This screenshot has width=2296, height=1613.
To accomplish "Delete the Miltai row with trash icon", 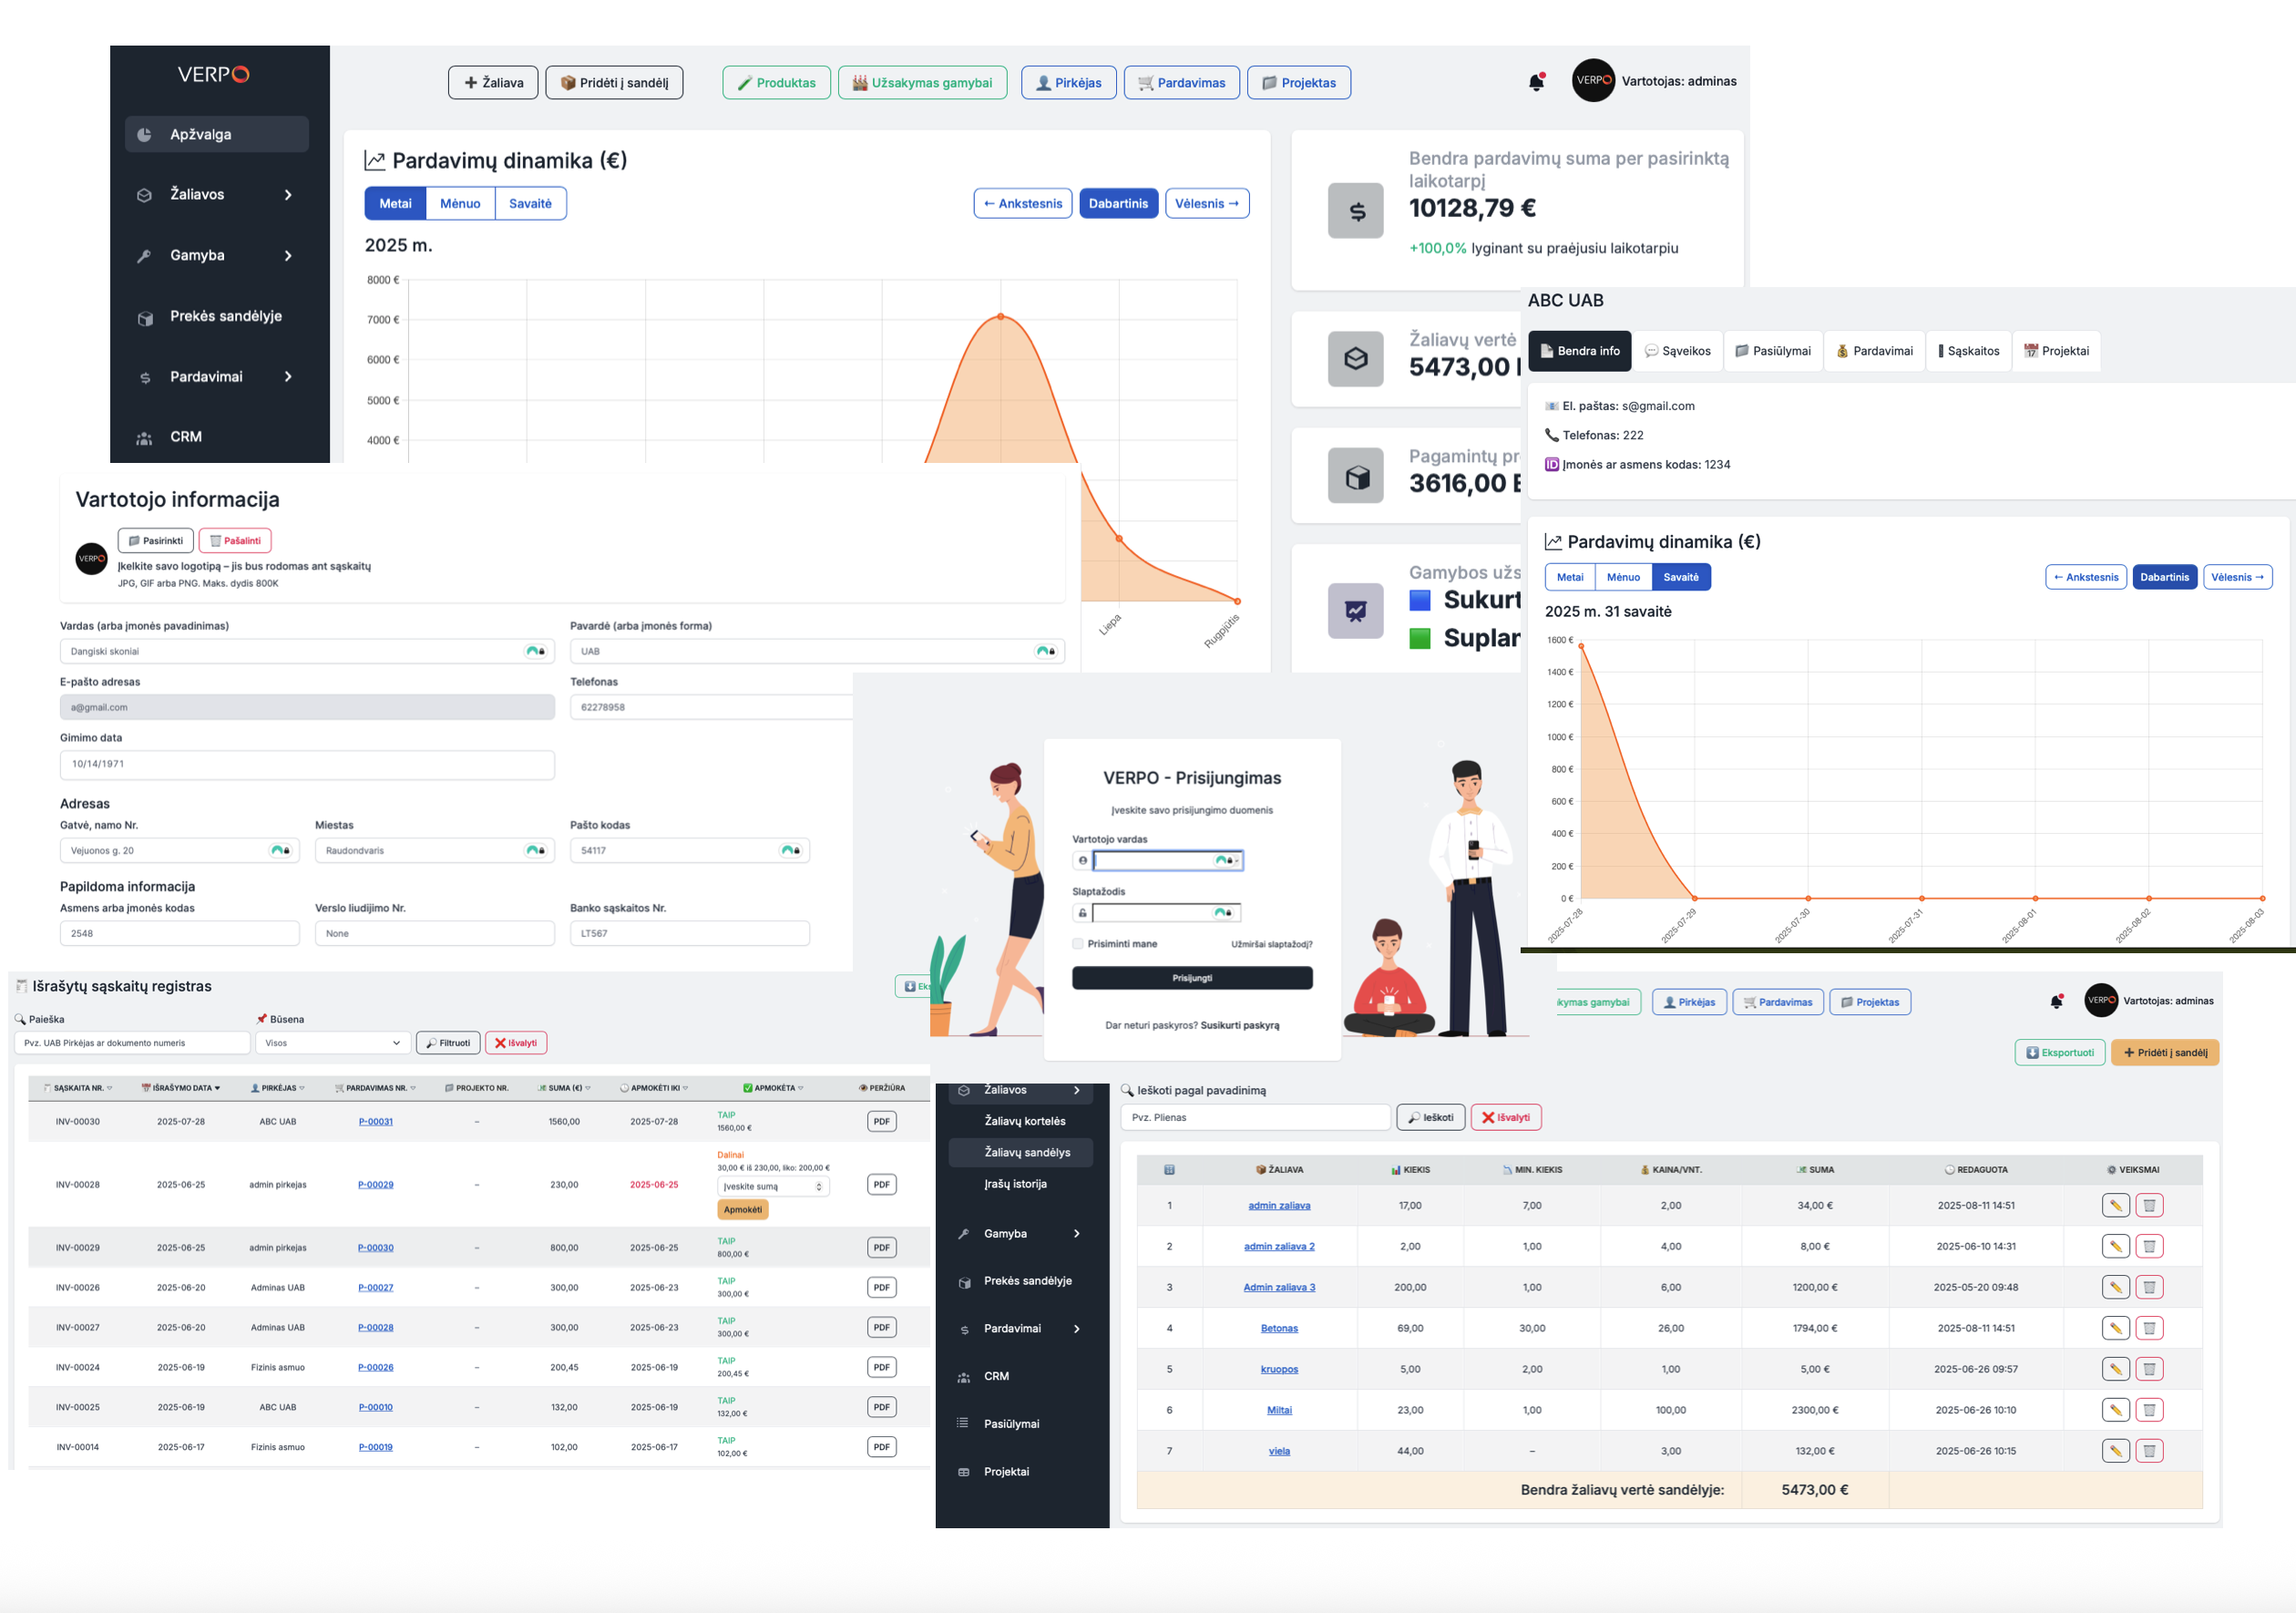I will pos(2149,1410).
